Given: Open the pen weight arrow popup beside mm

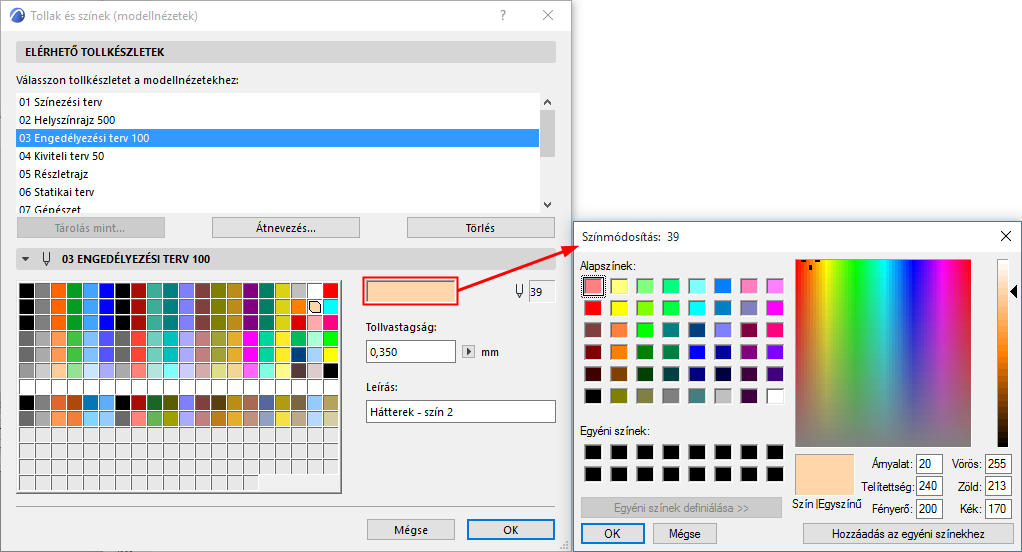Looking at the screenshot, I should click(x=468, y=352).
